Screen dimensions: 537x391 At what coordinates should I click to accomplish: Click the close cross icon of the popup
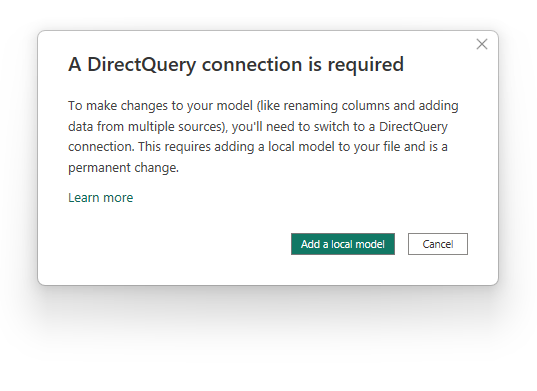pyautogui.click(x=482, y=44)
